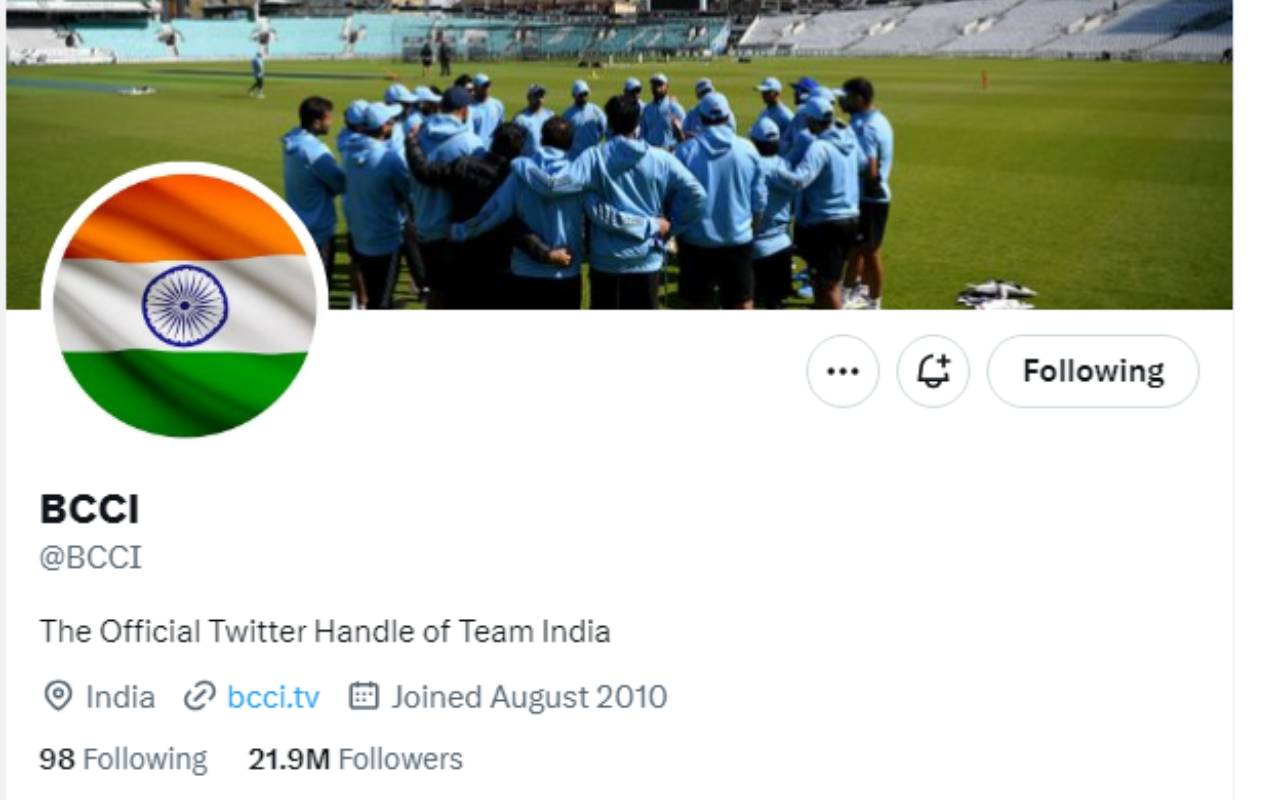1280x800 pixels.
Task: Click the lone player standing in the outfield
Action: click(258, 72)
